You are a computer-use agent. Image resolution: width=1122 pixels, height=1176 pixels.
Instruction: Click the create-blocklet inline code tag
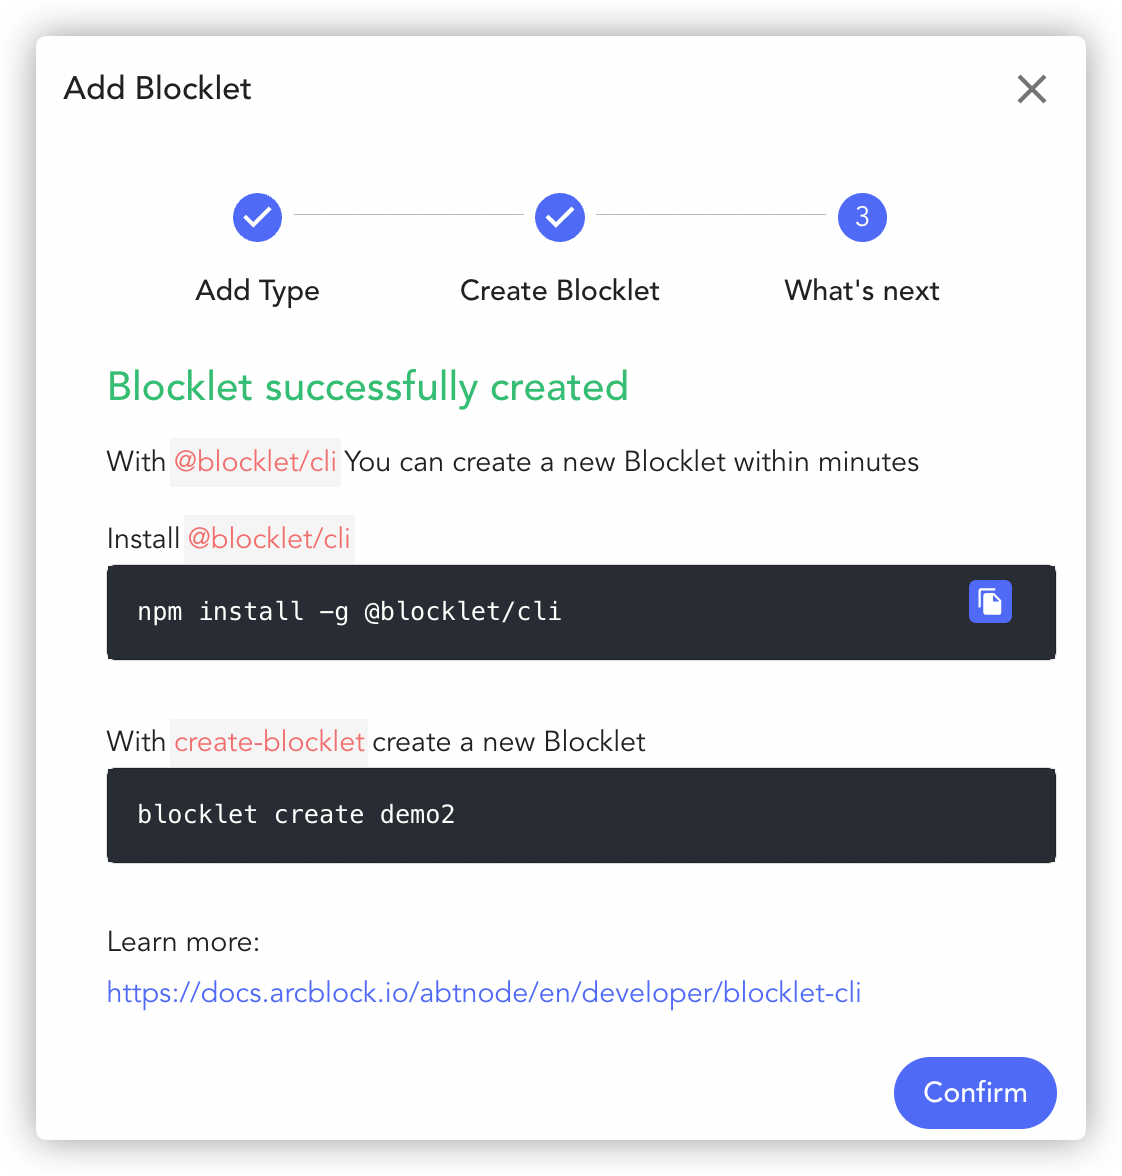tap(269, 742)
